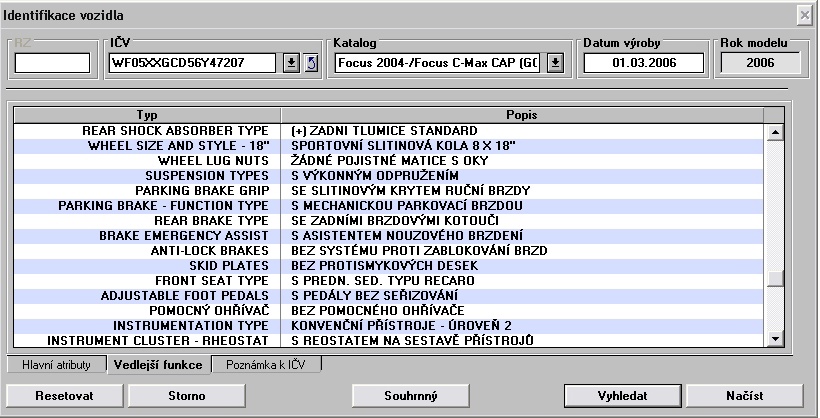Screen dimensions: 820x418
Task: Click the scroll down arrow of the list
Action: [x=773, y=340]
